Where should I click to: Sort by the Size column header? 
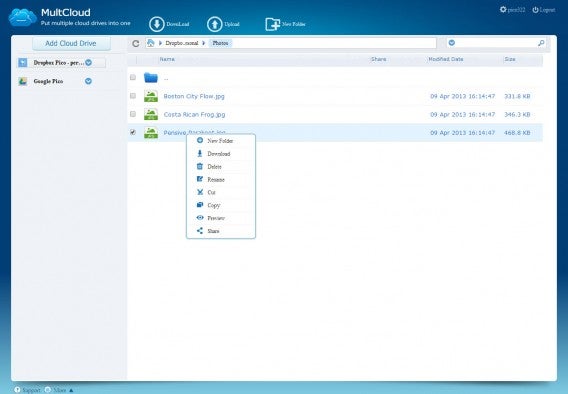[x=510, y=59]
